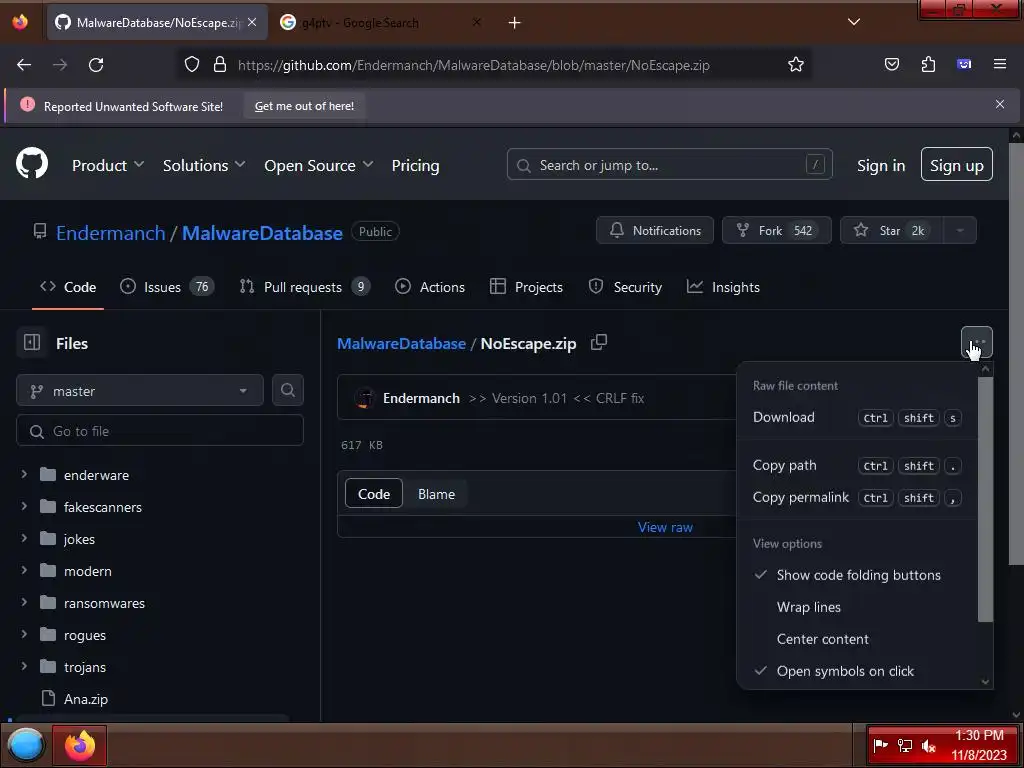Click the View raw link
Screen dimensions: 1024x768
click(x=665, y=527)
